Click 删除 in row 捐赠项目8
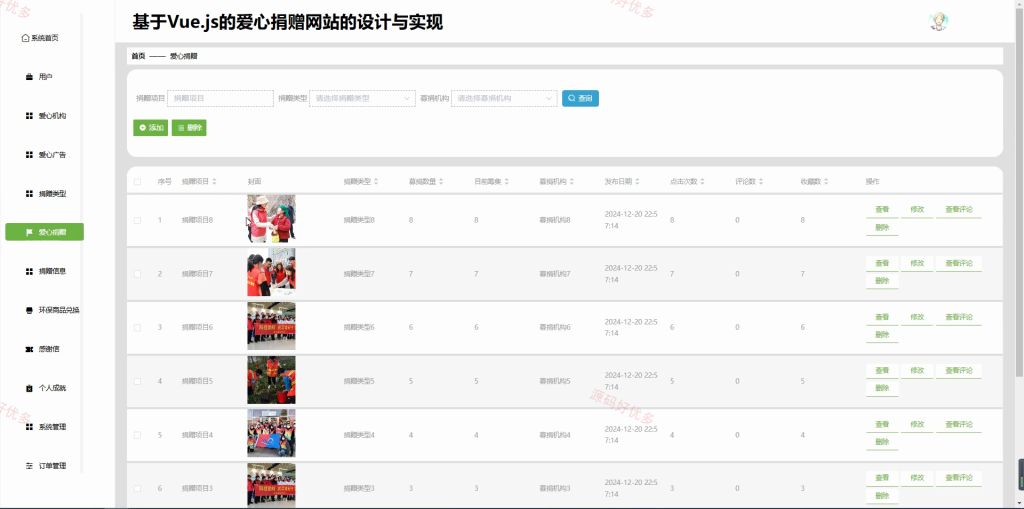The image size is (1024, 509). click(x=882, y=228)
